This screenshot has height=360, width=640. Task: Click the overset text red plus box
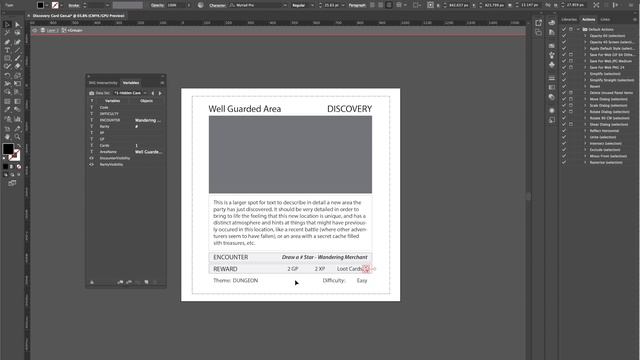(366, 269)
